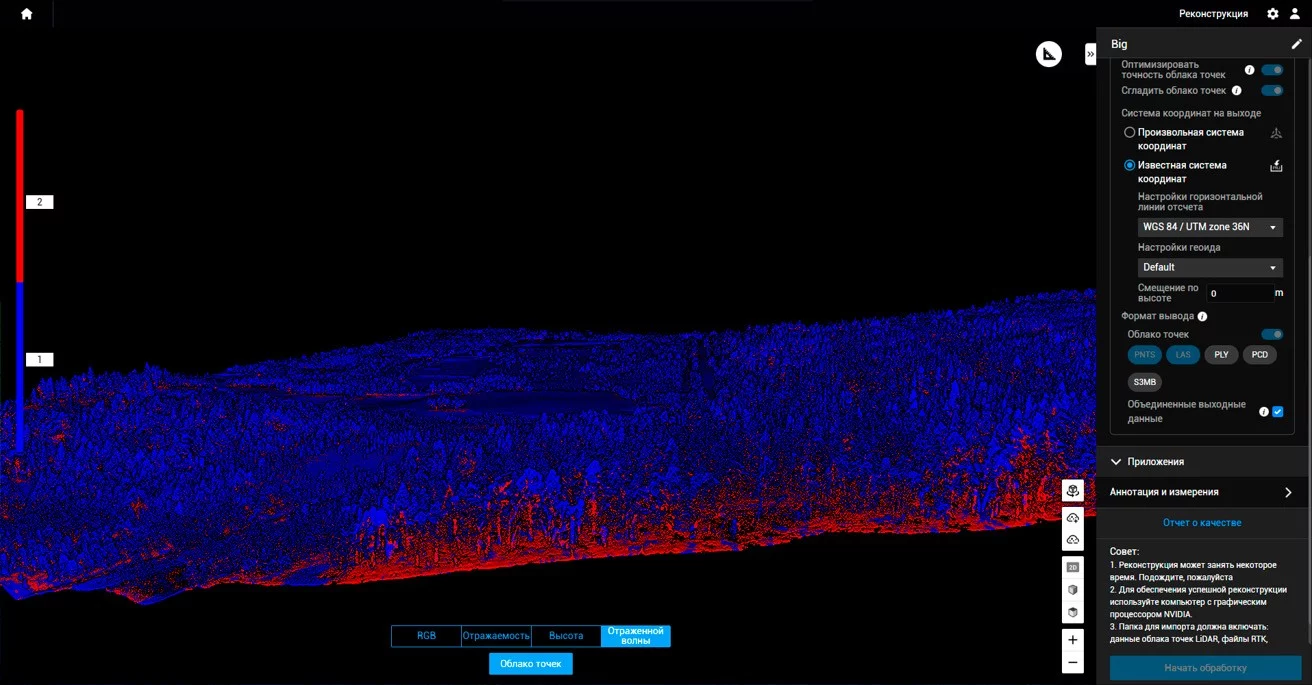Image resolution: width=1312 pixels, height=685 pixels.
Task: Select the Высота display tab
Action: (566, 636)
